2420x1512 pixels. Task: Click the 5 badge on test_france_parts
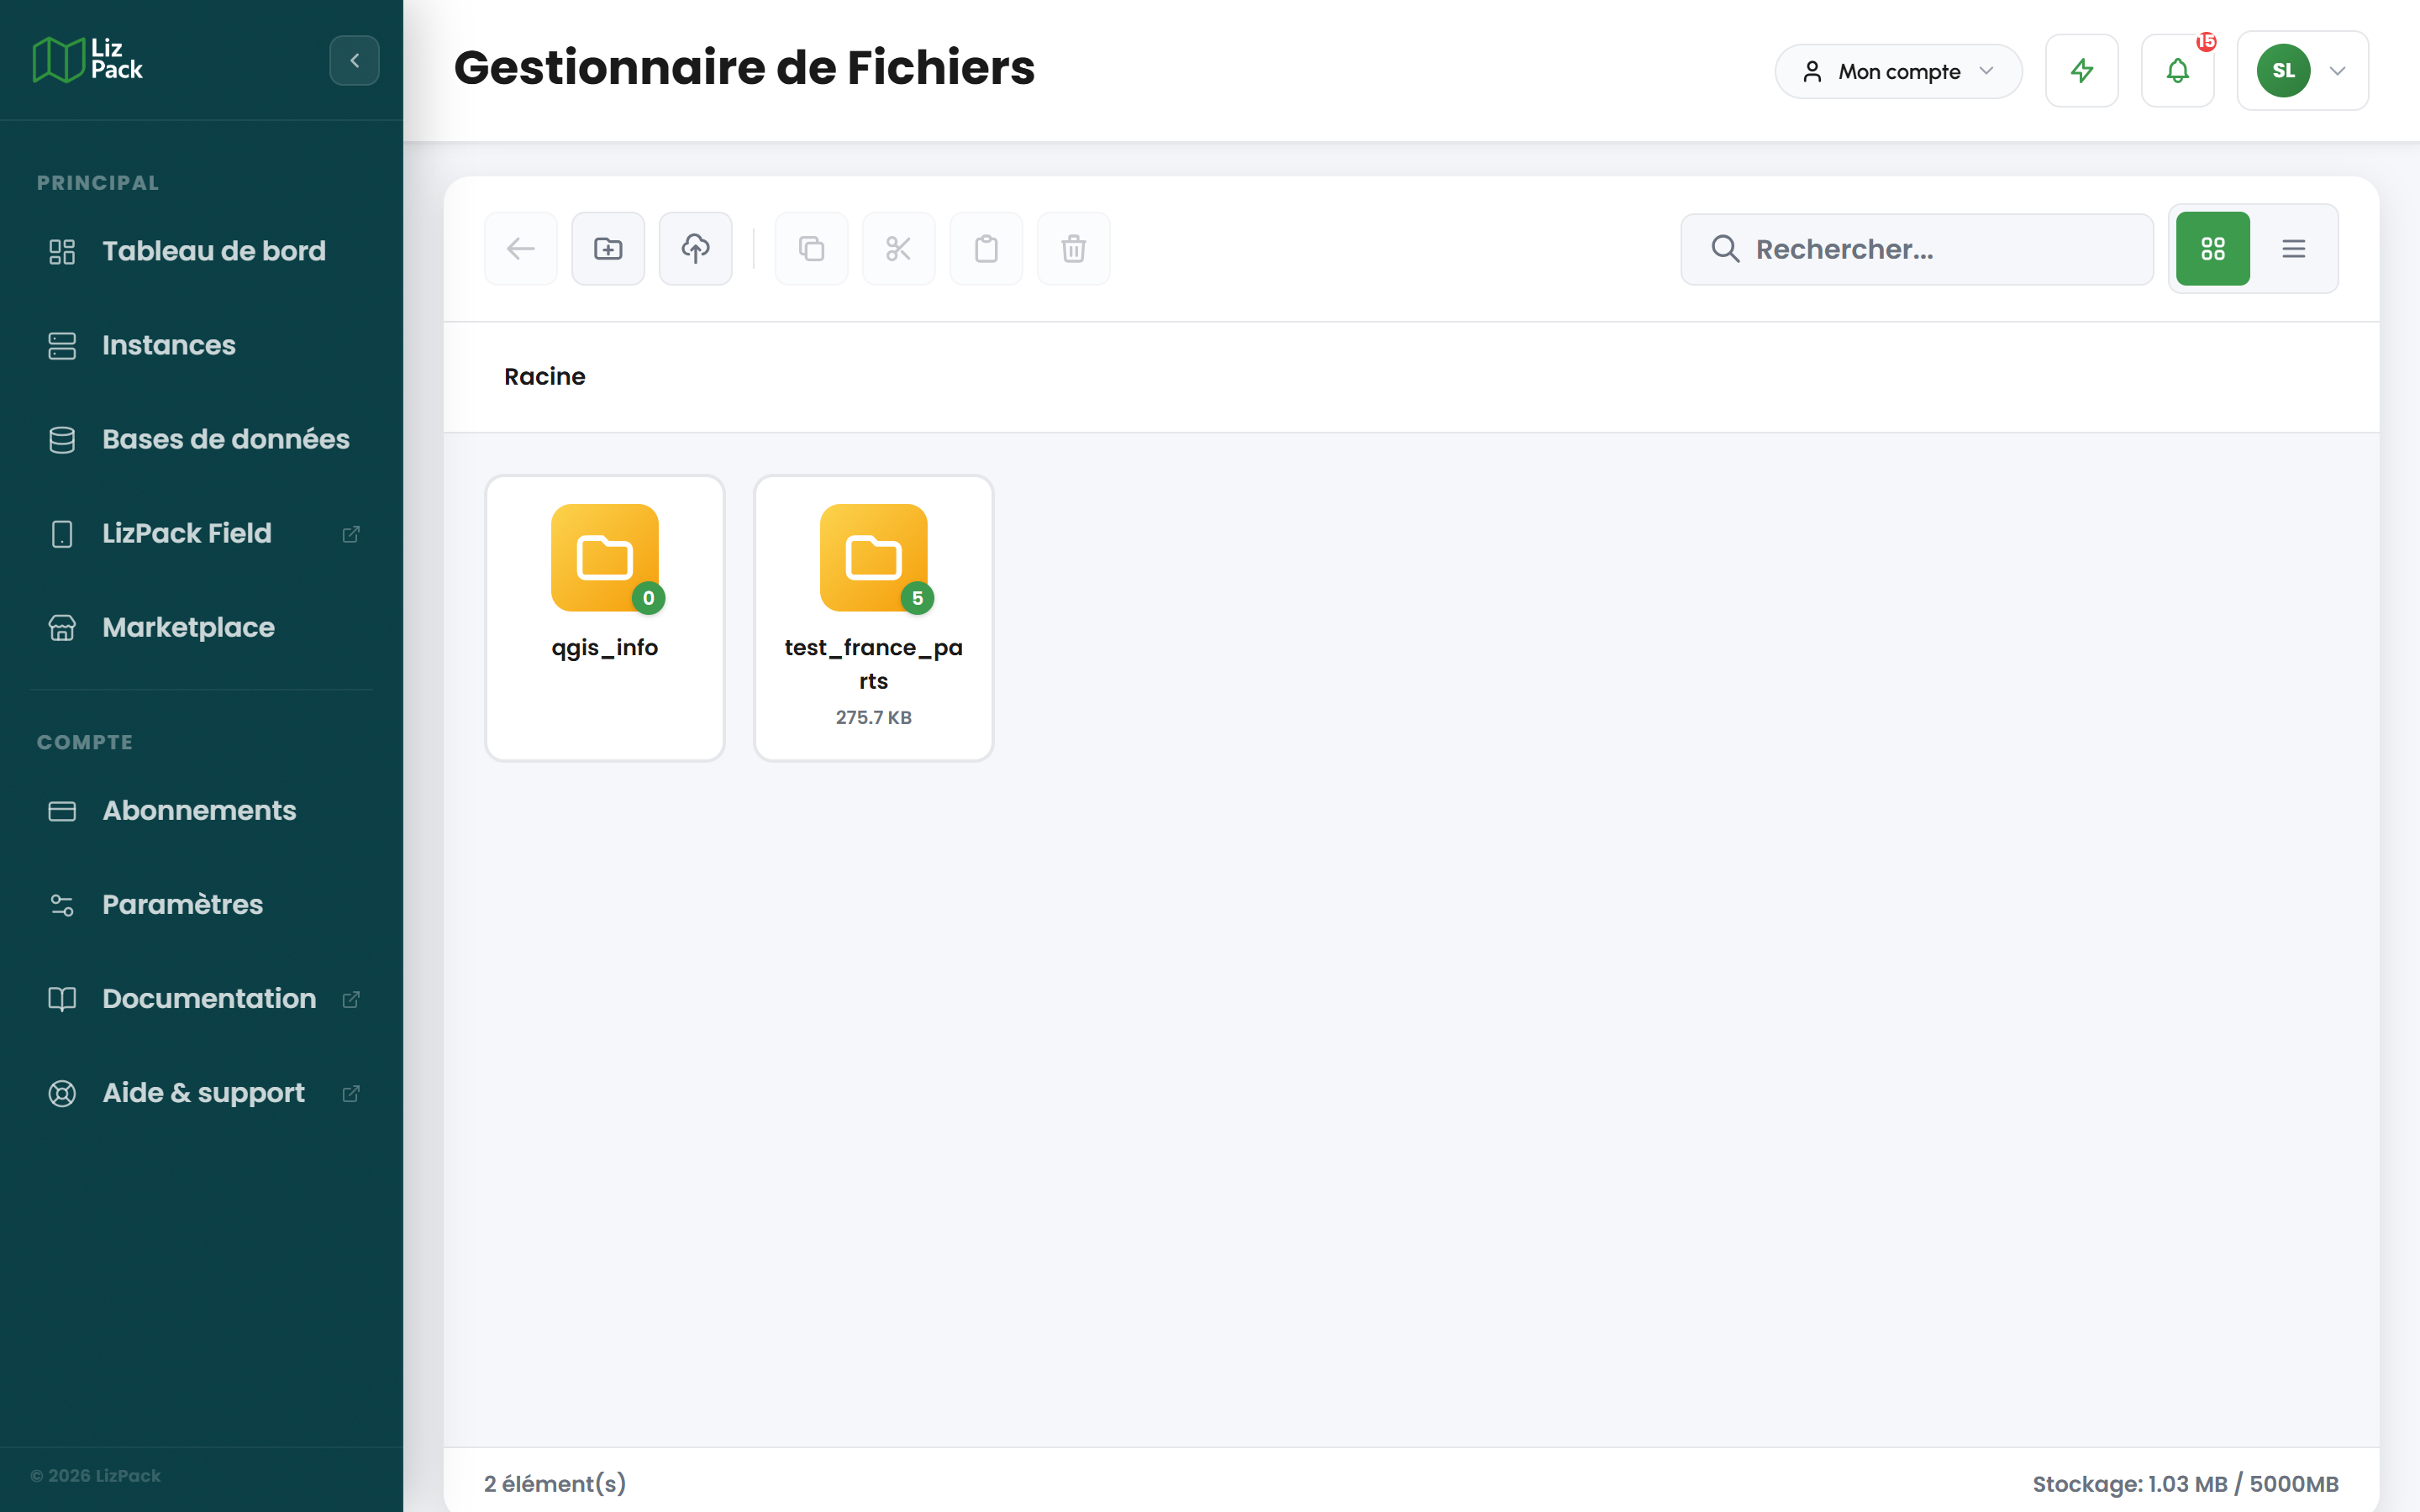coord(917,598)
